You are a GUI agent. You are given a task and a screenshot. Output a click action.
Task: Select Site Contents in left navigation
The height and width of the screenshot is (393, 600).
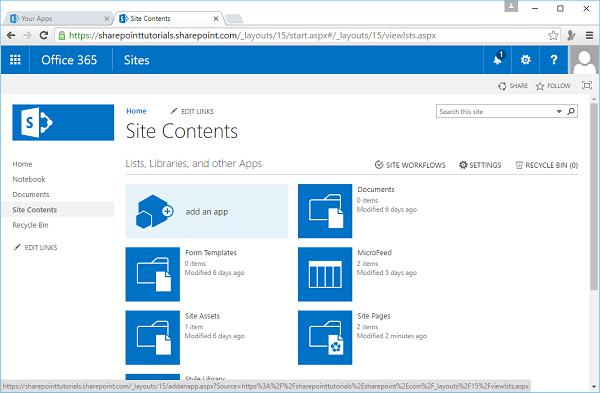point(34,210)
